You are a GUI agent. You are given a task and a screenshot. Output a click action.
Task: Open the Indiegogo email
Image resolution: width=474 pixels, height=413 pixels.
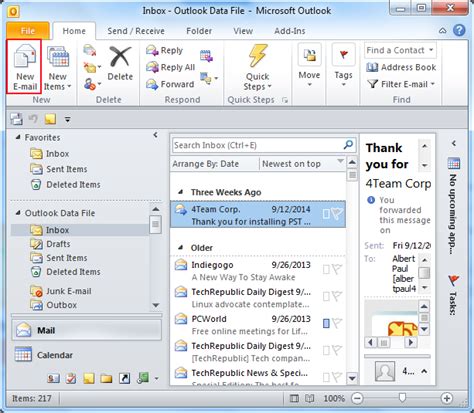pos(258,271)
